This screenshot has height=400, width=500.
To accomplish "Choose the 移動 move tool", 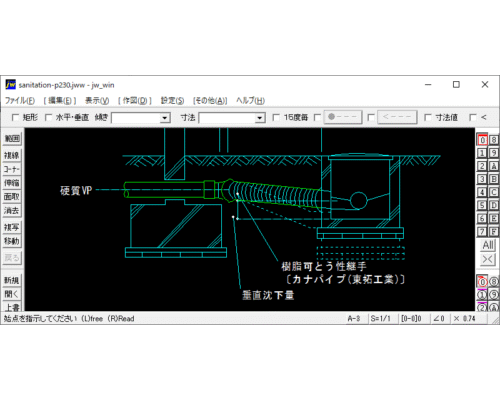I will point(12,241).
